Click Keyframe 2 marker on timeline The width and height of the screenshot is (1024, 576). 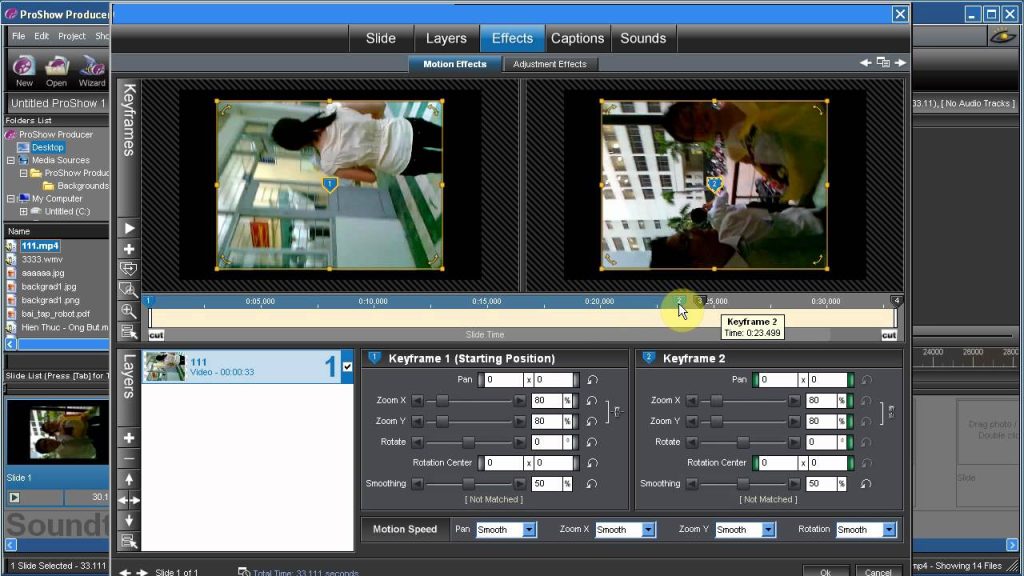(679, 300)
